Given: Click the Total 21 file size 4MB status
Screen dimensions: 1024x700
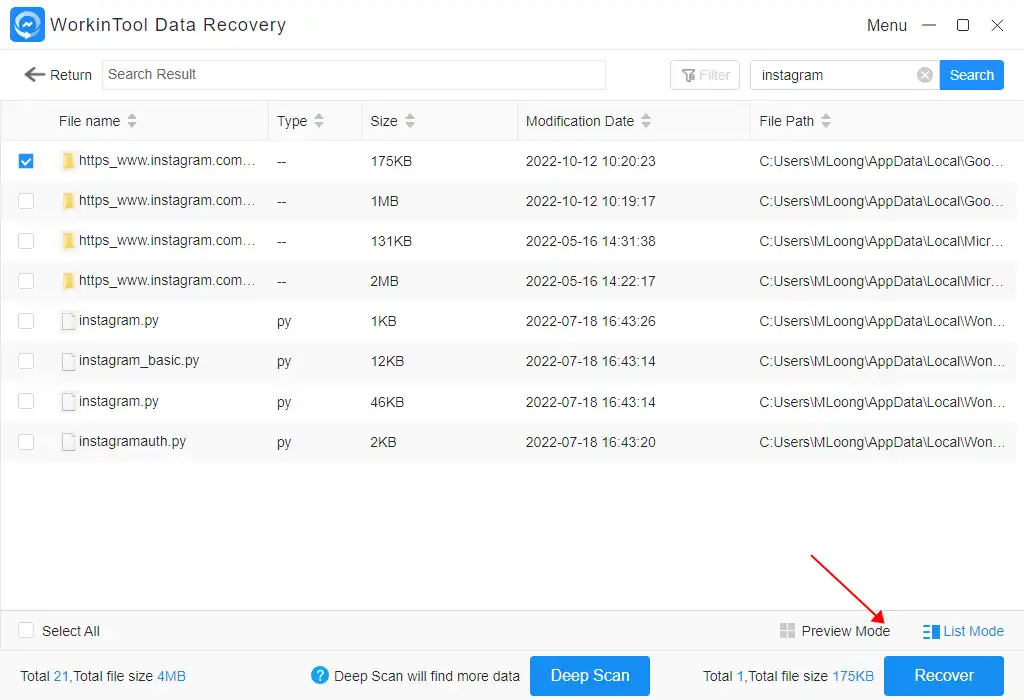Looking at the screenshot, I should click(x=103, y=676).
